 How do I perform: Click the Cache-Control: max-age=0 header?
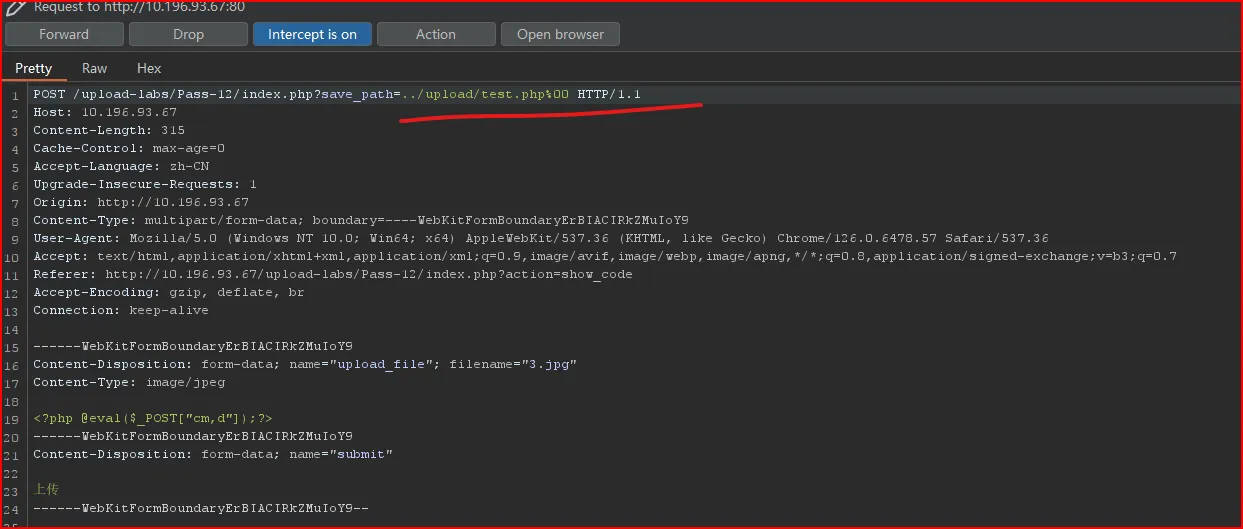pyautogui.click(x=129, y=148)
